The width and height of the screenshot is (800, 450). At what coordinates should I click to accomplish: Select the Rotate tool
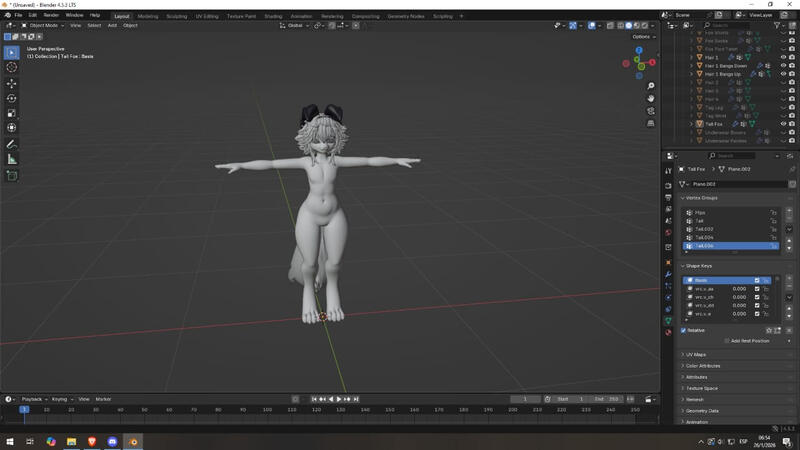tap(11, 98)
